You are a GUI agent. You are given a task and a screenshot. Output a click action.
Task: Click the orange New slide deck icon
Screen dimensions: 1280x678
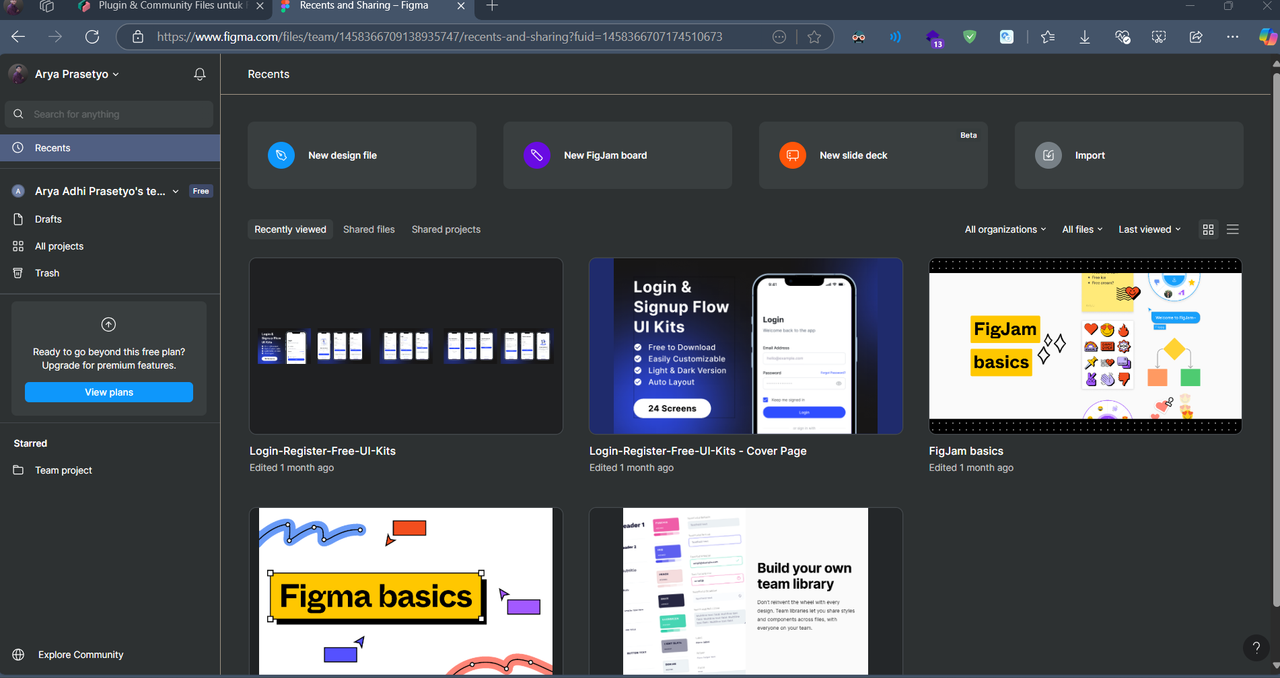(x=793, y=155)
